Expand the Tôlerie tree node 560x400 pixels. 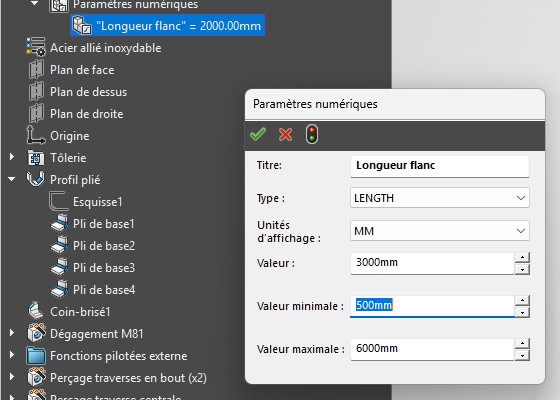pyautogui.click(x=12, y=157)
